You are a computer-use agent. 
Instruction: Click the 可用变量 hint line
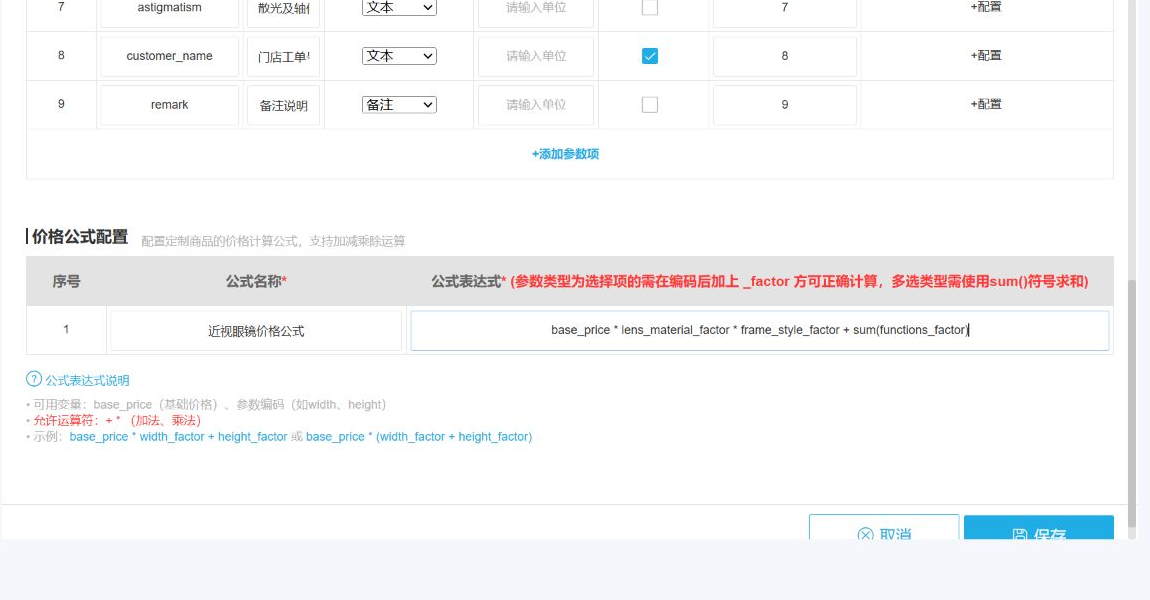tap(209, 404)
